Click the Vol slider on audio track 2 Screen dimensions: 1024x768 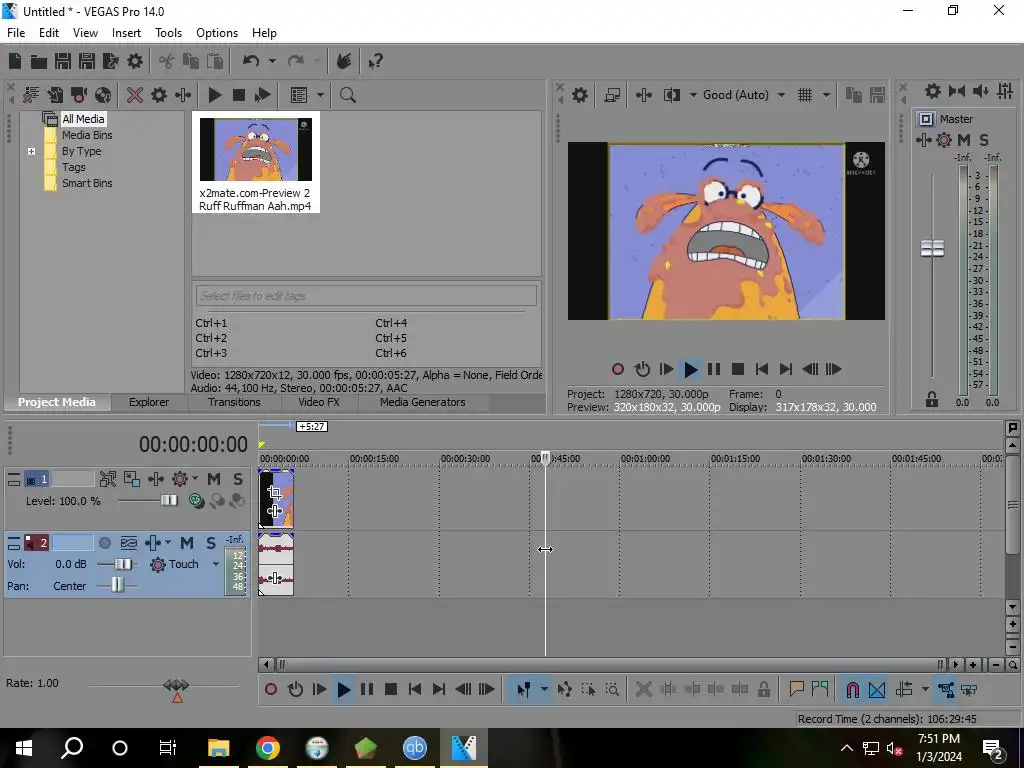tap(122, 564)
